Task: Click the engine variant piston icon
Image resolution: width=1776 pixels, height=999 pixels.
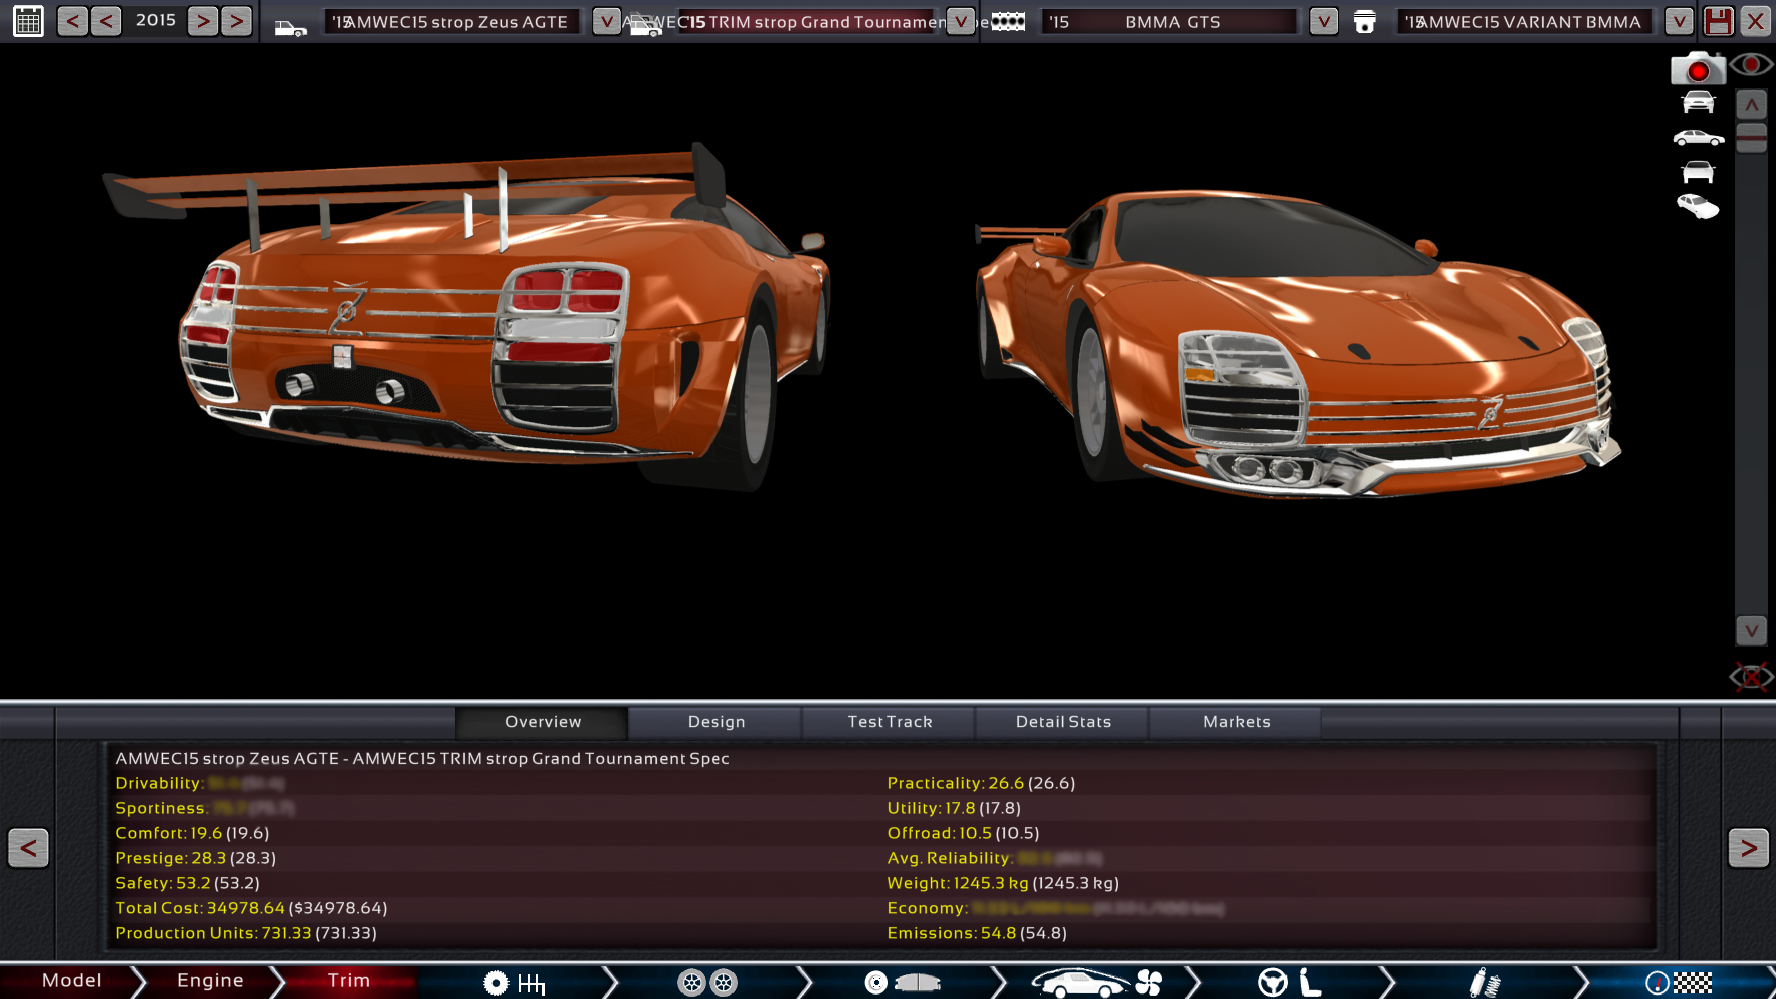Action: [x=1364, y=22]
